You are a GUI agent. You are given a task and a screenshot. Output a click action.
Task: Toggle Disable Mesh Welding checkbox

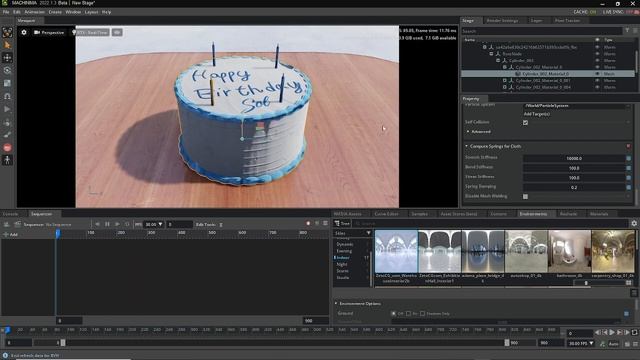point(525,196)
